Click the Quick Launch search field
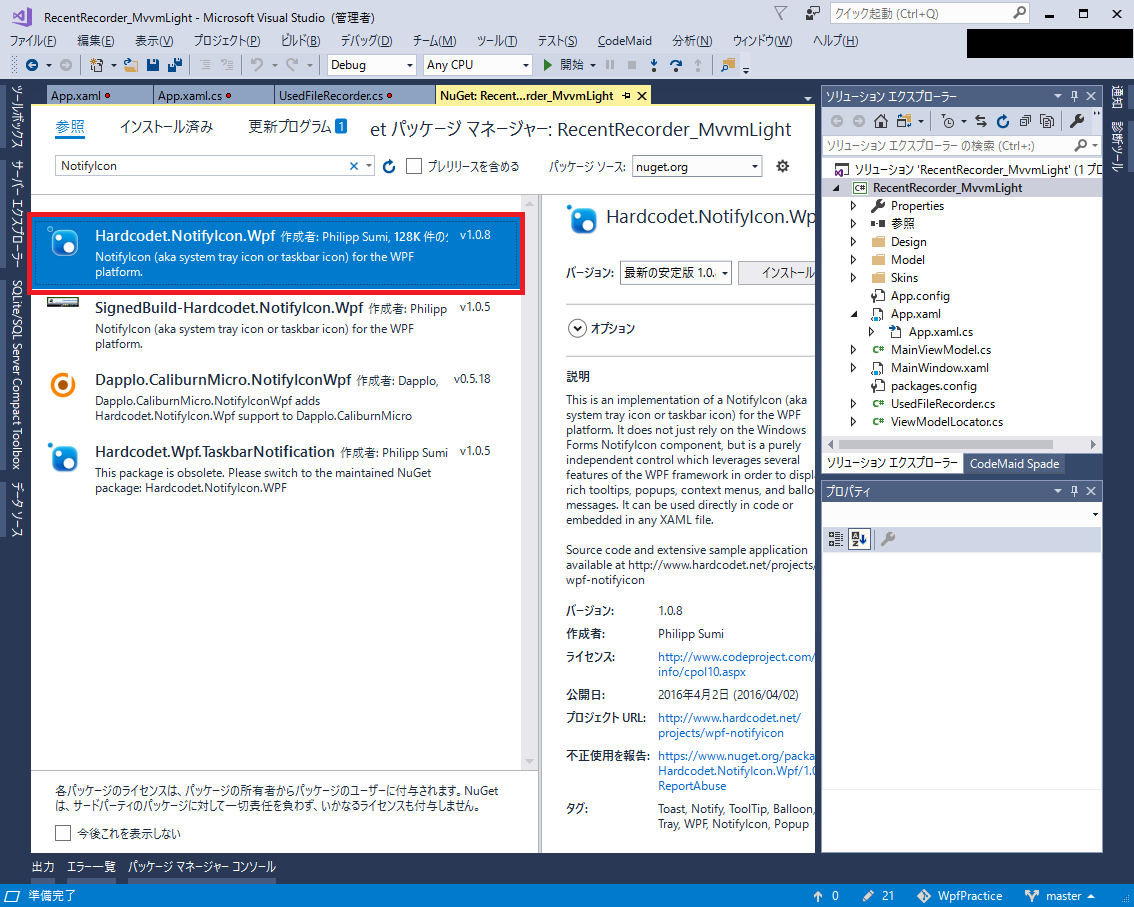Viewport: 1134px width, 907px height. click(929, 13)
